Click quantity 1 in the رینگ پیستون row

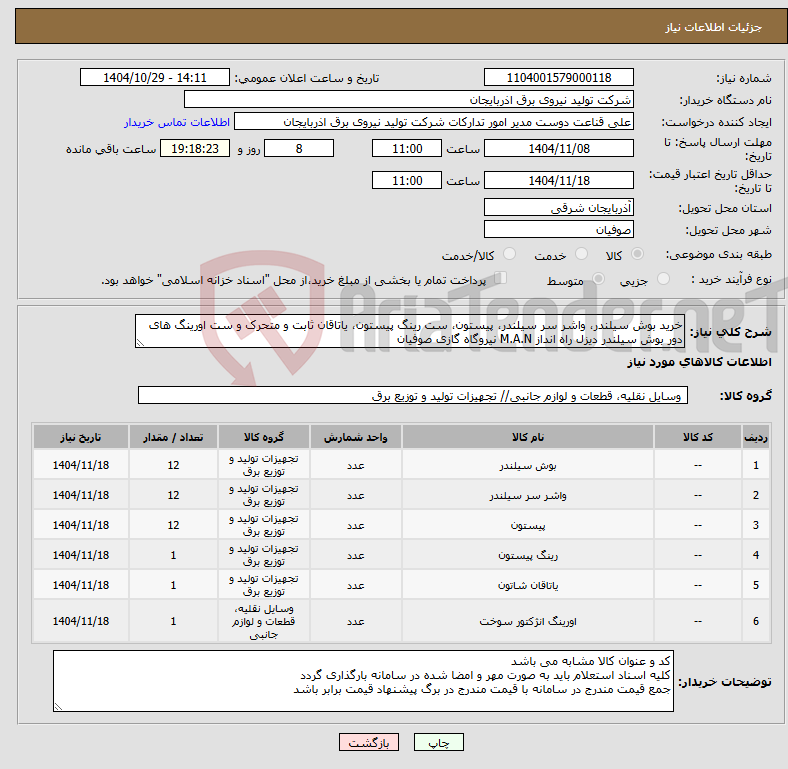pos(173,555)
